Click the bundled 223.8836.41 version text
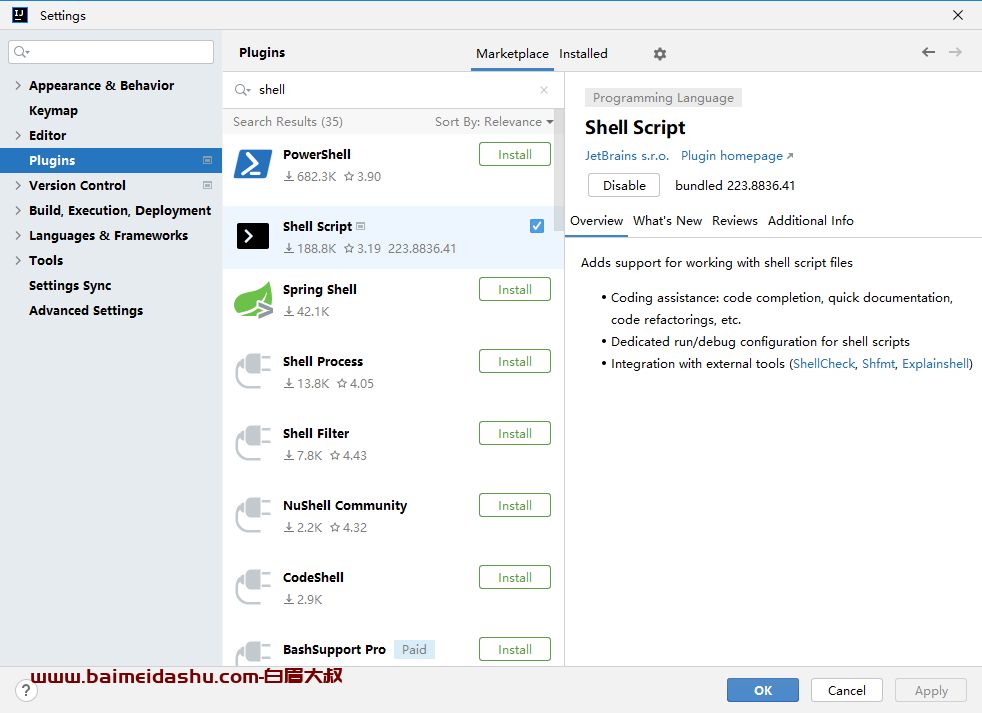The width and height of the screenshot is (982, 713). coord(735,185)
